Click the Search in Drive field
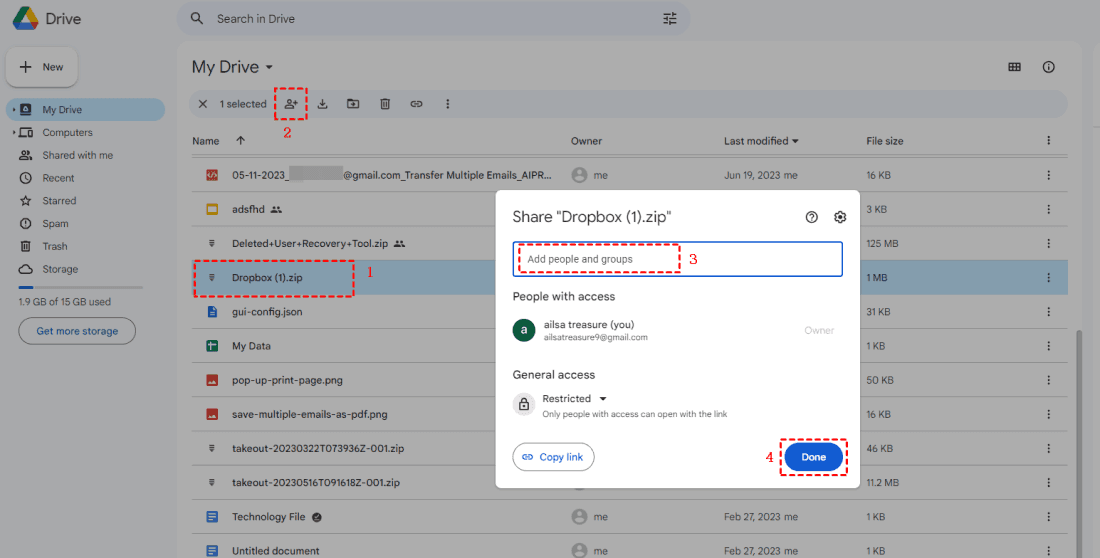This screenshot has height=558, width=1100. pyautogui.click(x=434, y=19)
